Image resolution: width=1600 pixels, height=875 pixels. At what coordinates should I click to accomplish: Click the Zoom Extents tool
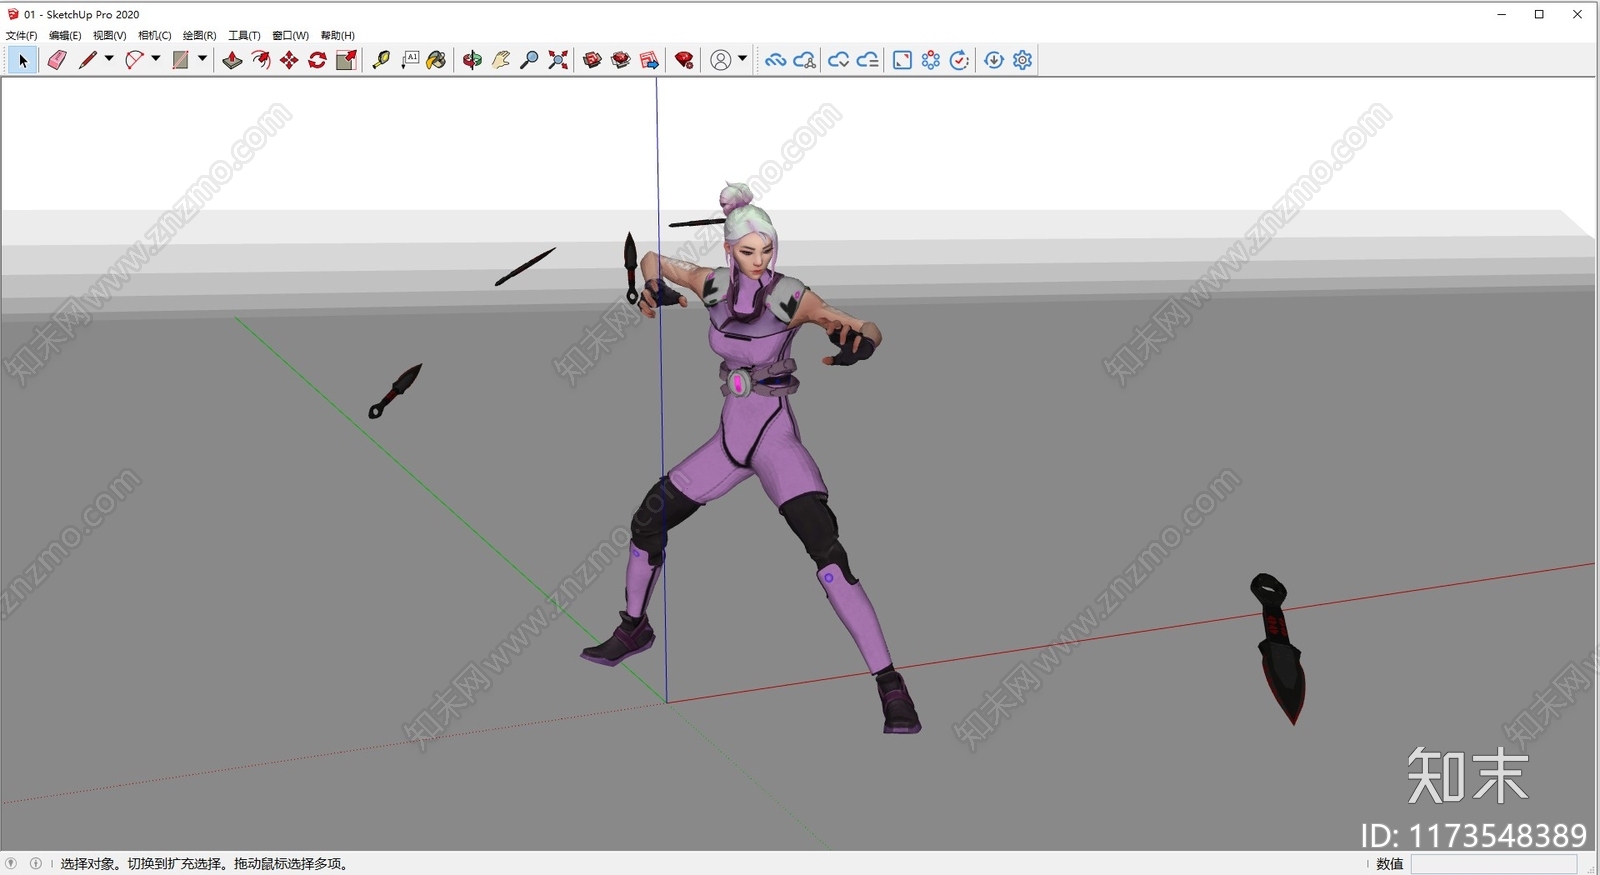pyautogui.click(x=558, y=60)
